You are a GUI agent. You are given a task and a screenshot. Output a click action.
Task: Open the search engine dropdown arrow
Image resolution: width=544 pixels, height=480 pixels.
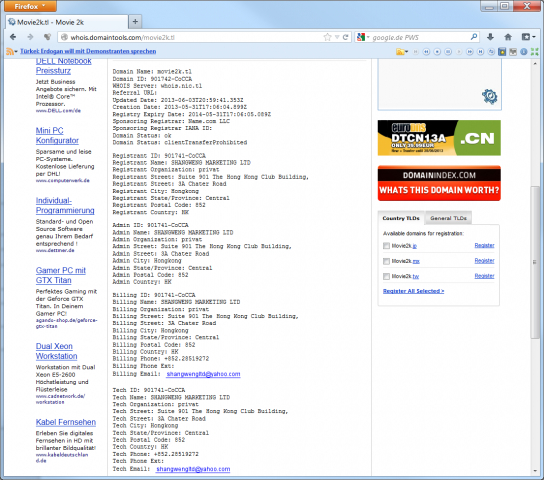pos(368,37)
